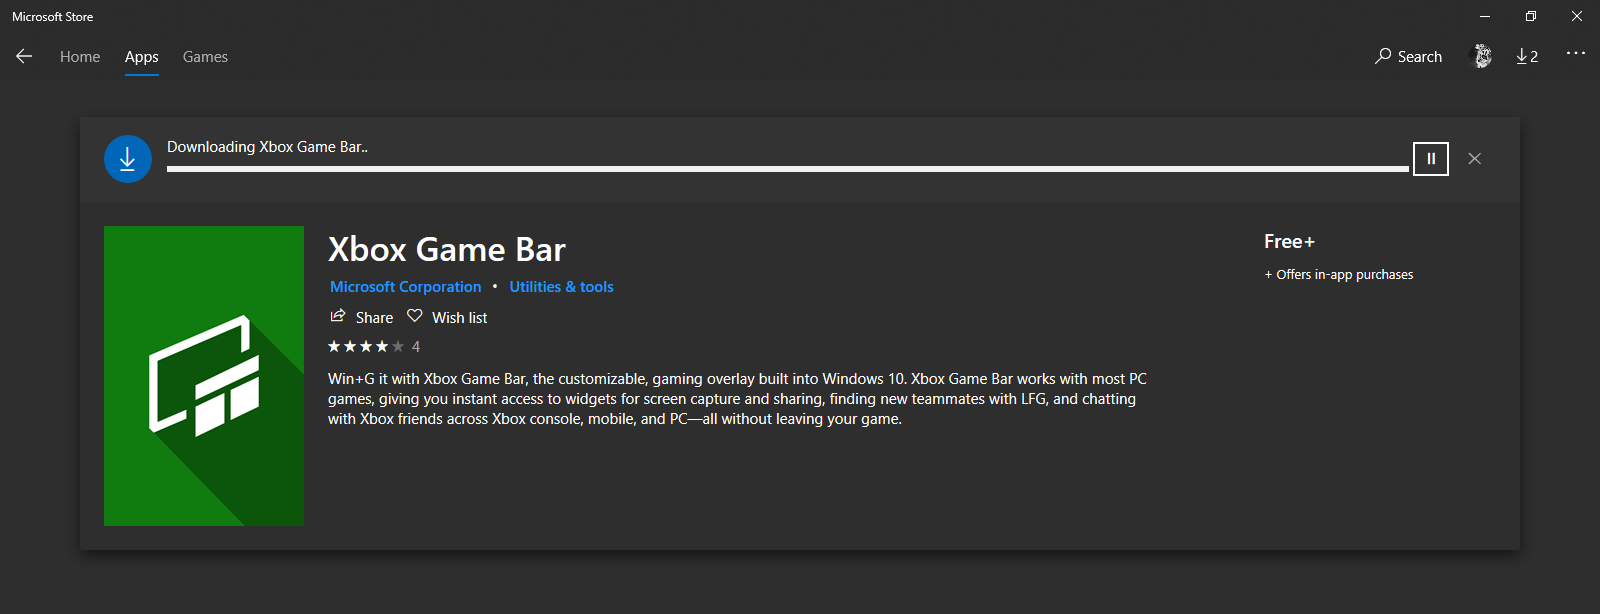This screenshot has width=1600, height=614.
Task: Select the Apps tab
Action: [x=142, y=57]
